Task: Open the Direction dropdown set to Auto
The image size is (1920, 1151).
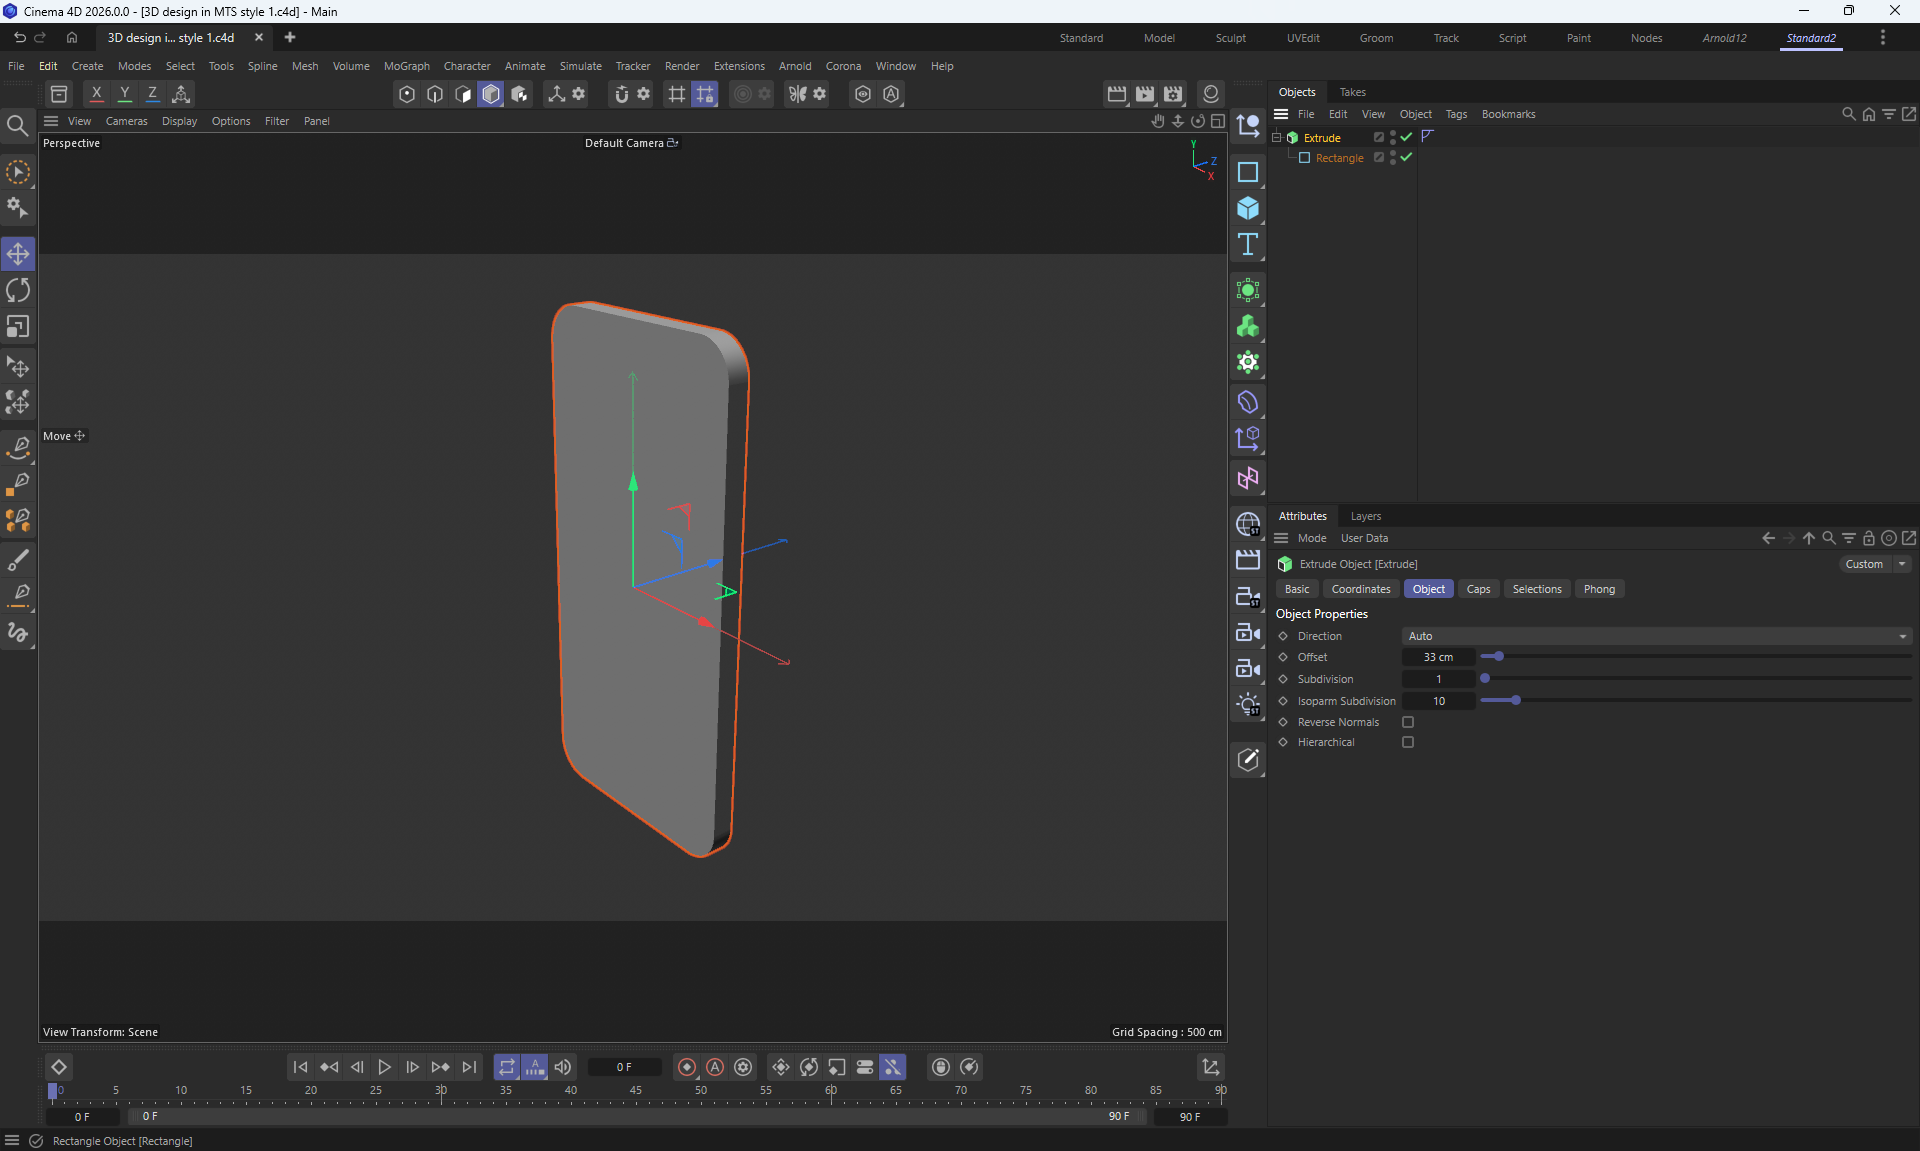Action: pos(1657,636)
